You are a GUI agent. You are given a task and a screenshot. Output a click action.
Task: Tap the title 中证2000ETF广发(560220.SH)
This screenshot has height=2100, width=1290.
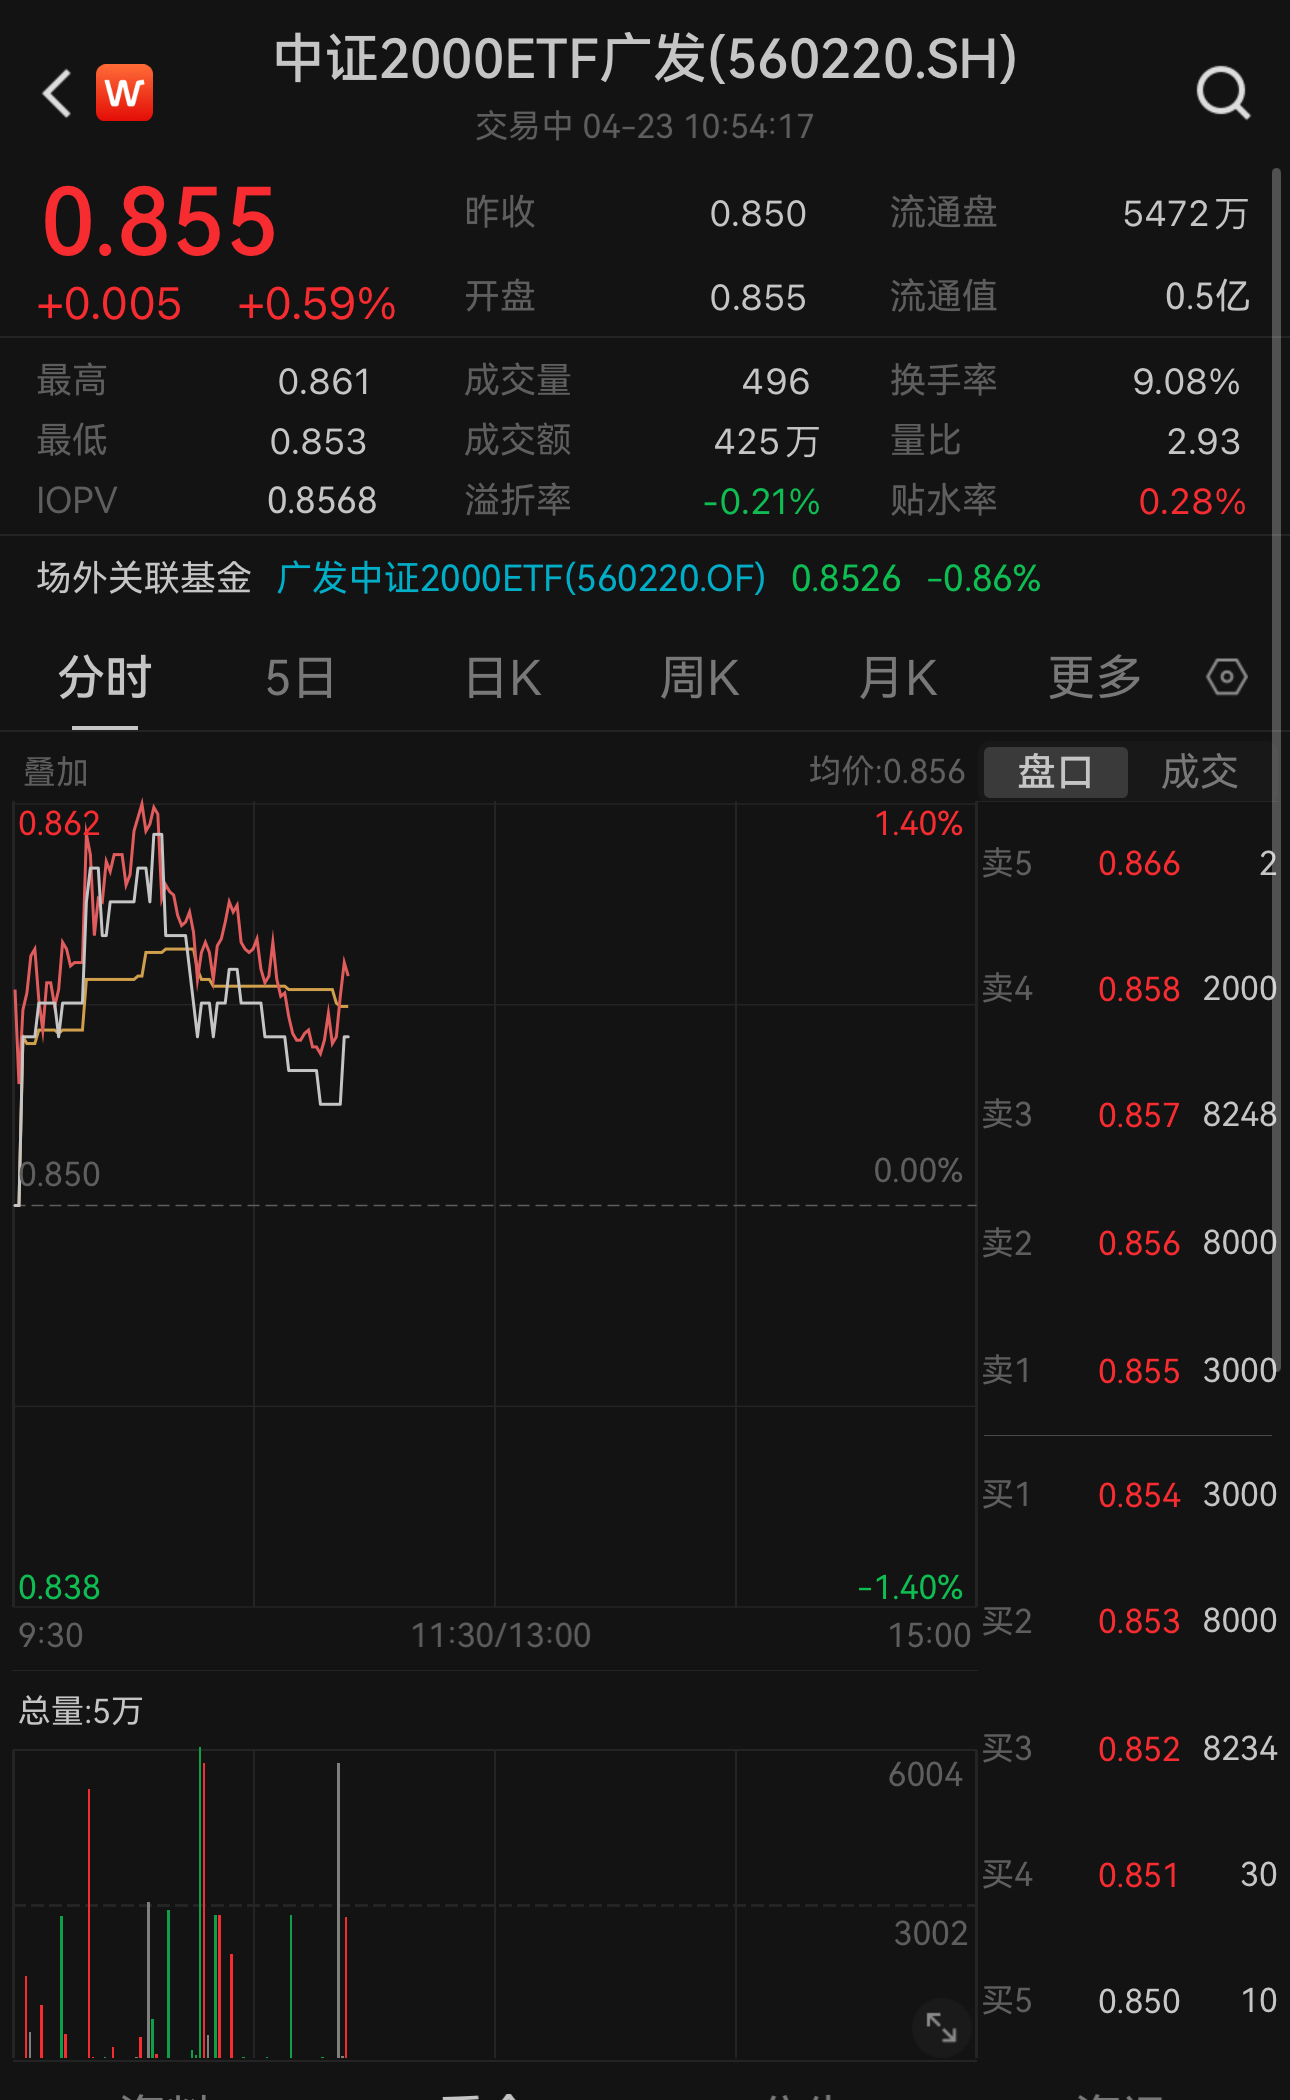click(645, 58)
